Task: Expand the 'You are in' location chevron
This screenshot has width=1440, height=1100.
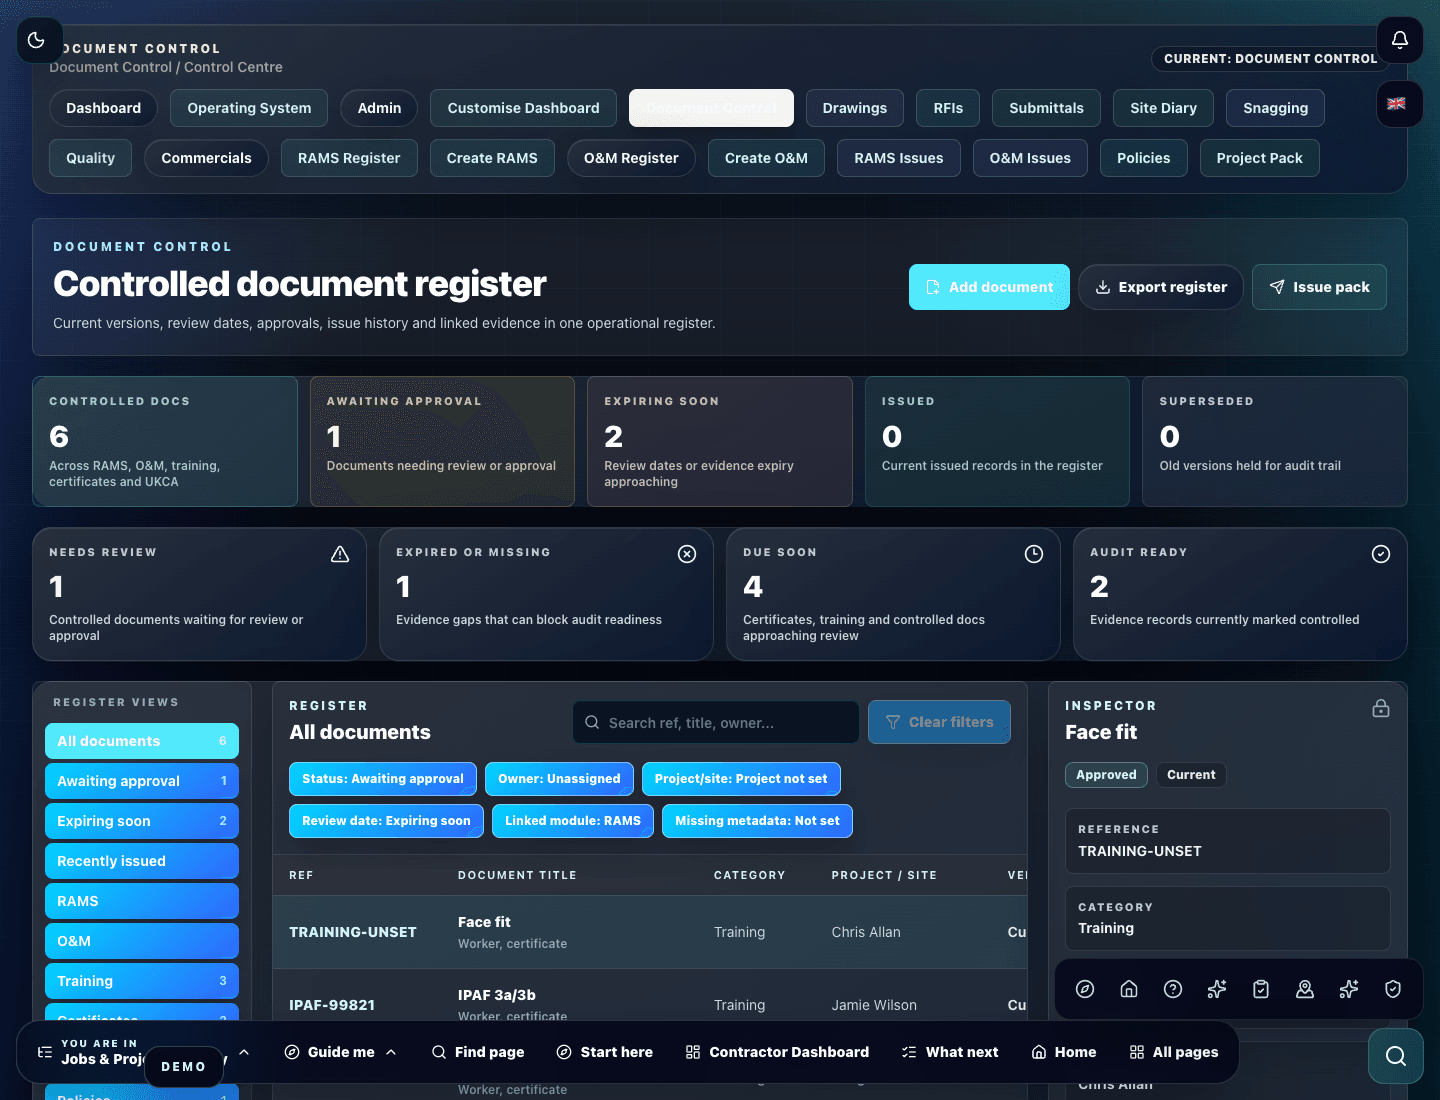Action: [244, 1052]
